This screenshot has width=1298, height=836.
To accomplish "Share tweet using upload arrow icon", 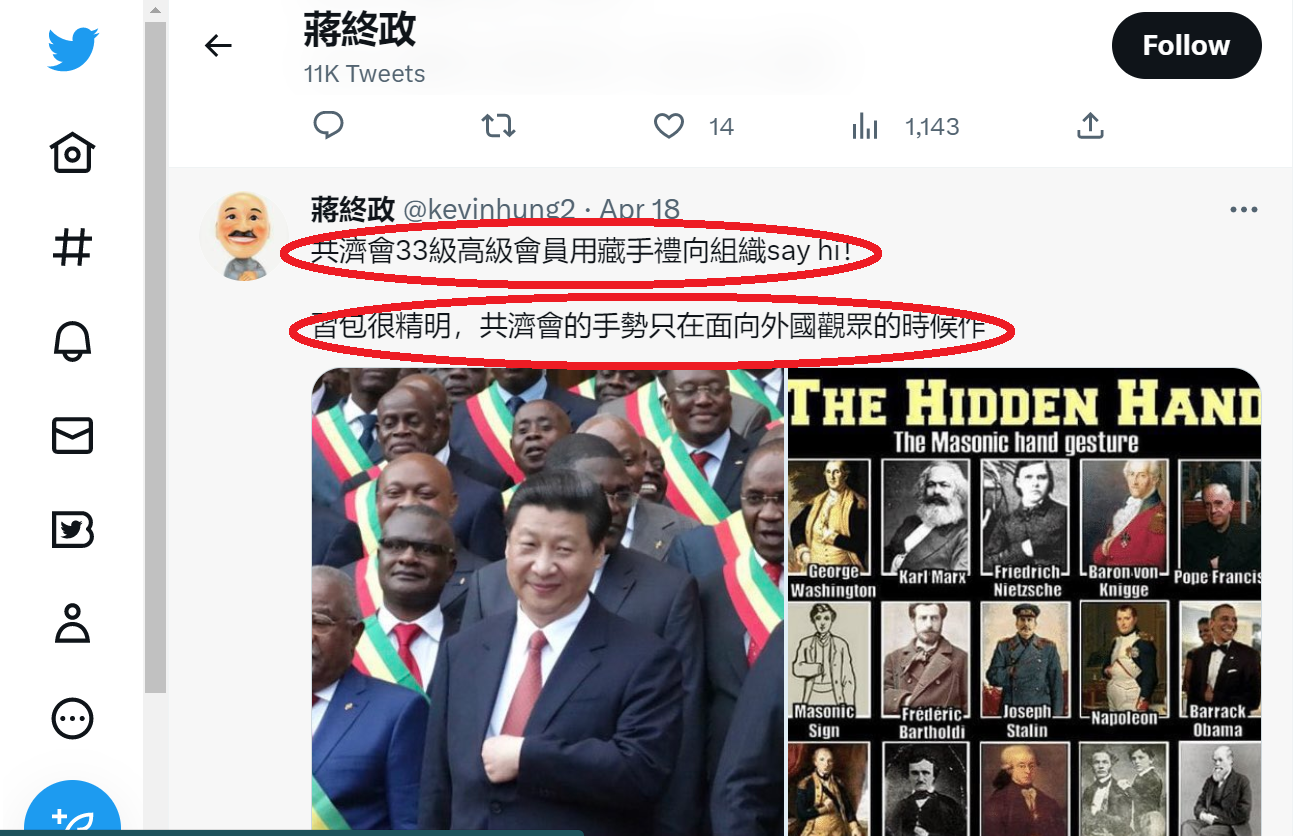I will [x=1090, y=126].
